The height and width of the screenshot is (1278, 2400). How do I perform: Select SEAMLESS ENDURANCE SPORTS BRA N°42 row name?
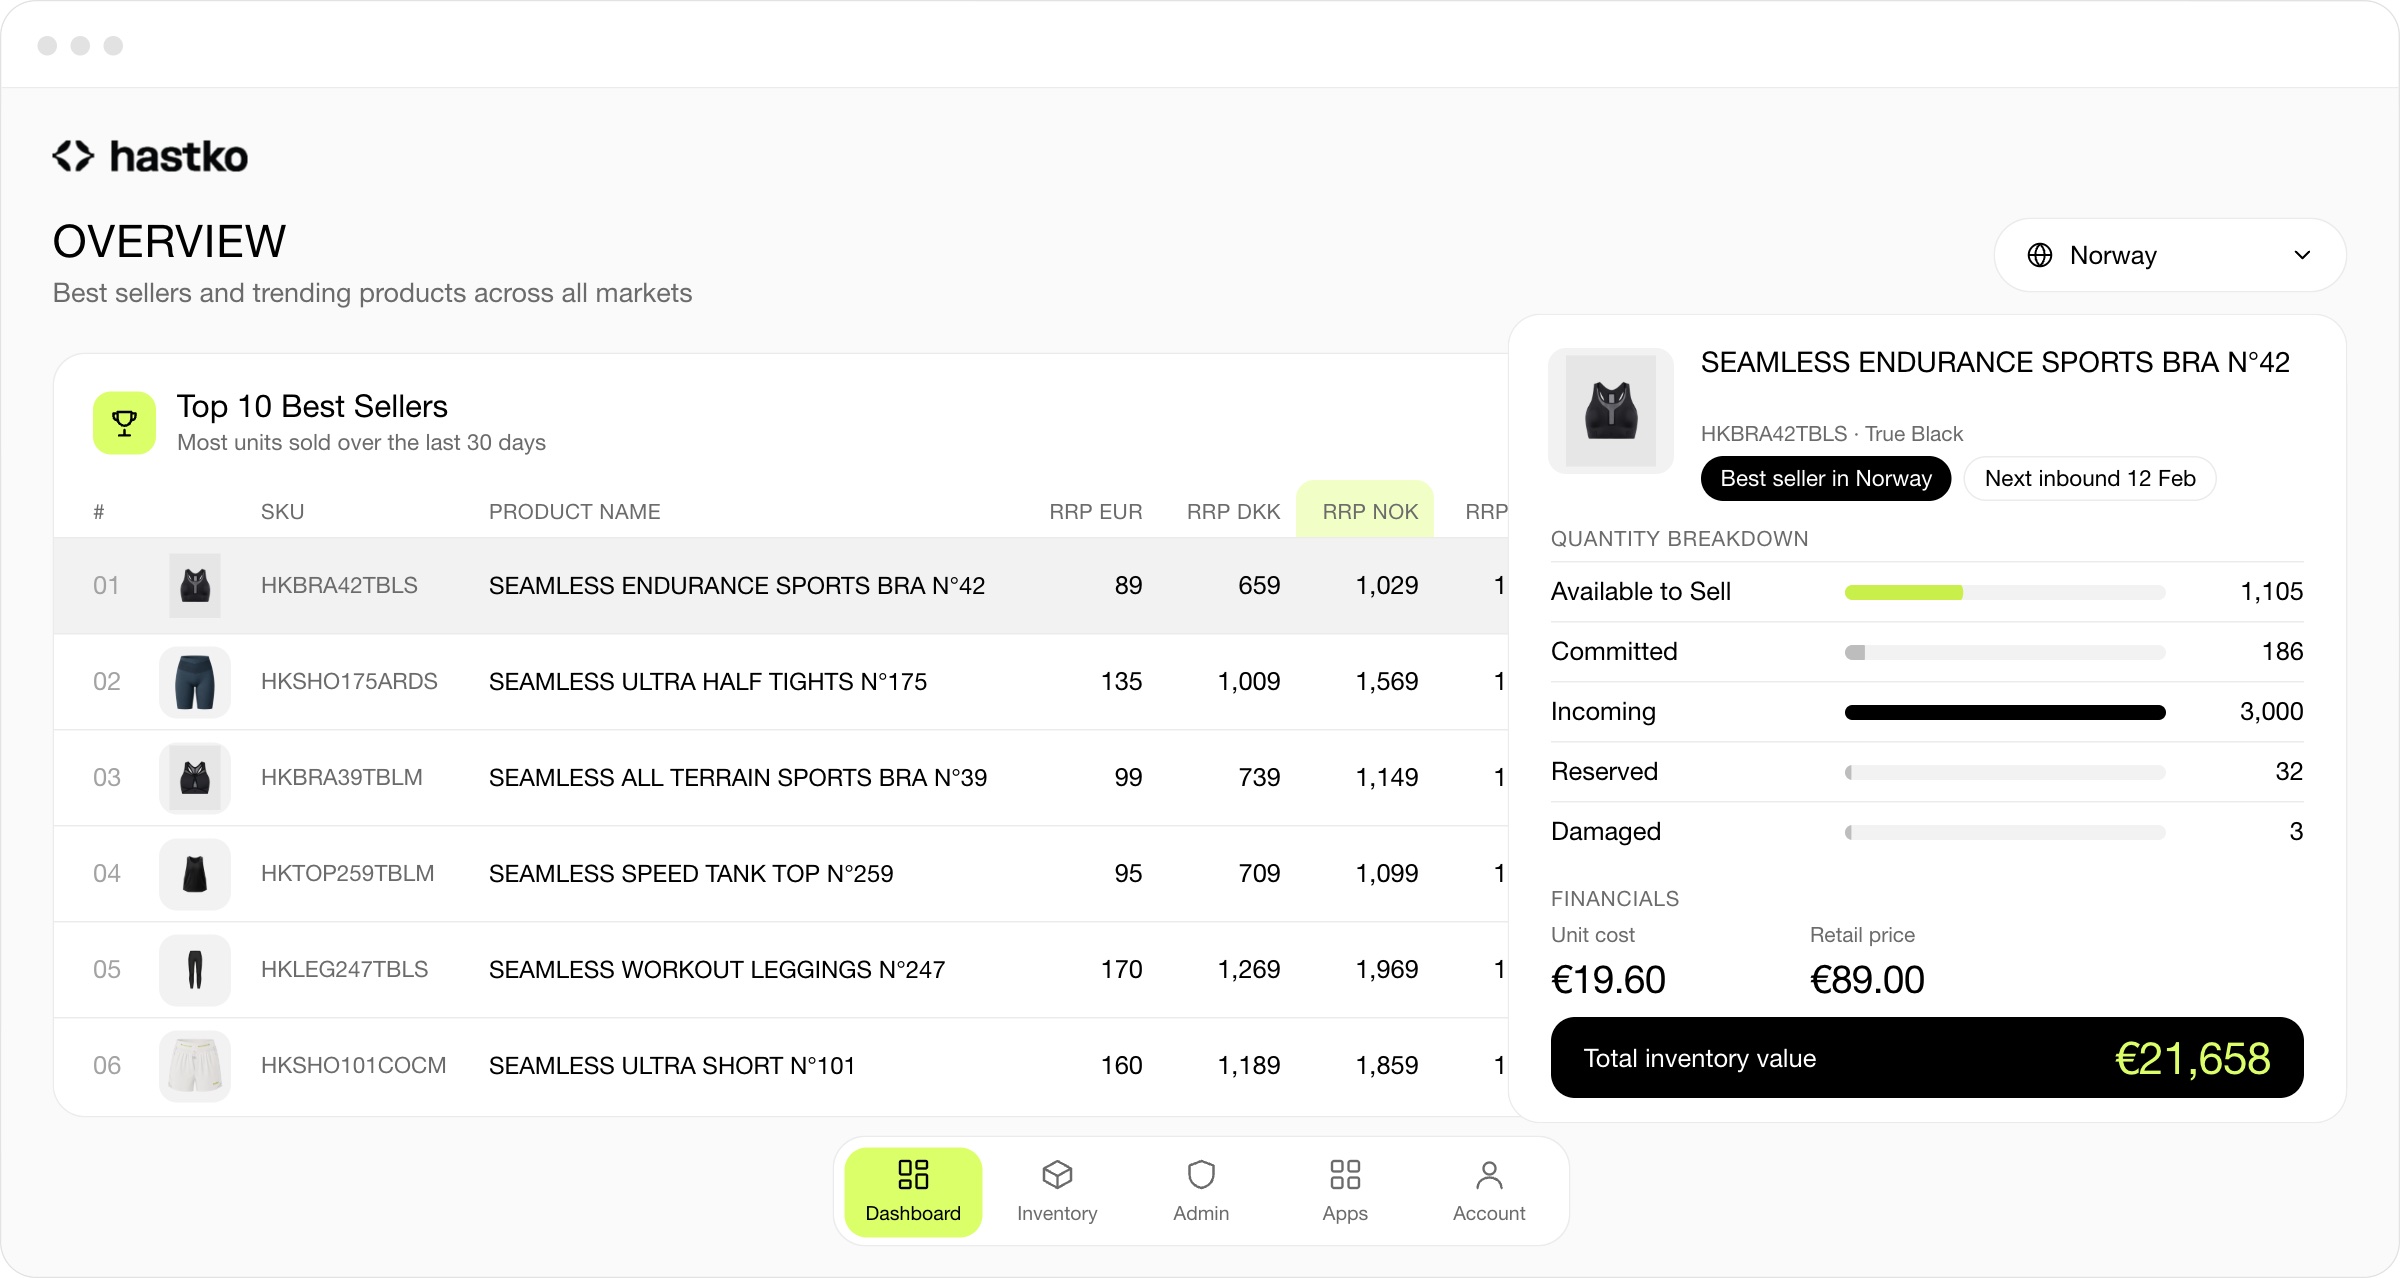pos(737,585)
